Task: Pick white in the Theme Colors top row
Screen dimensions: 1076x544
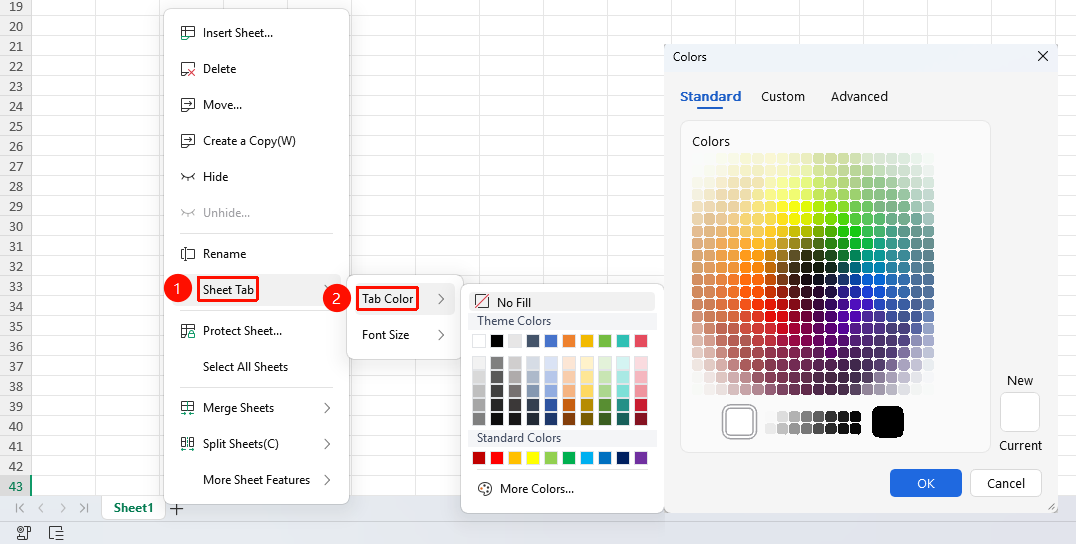Action: click(x=479, y=341)
